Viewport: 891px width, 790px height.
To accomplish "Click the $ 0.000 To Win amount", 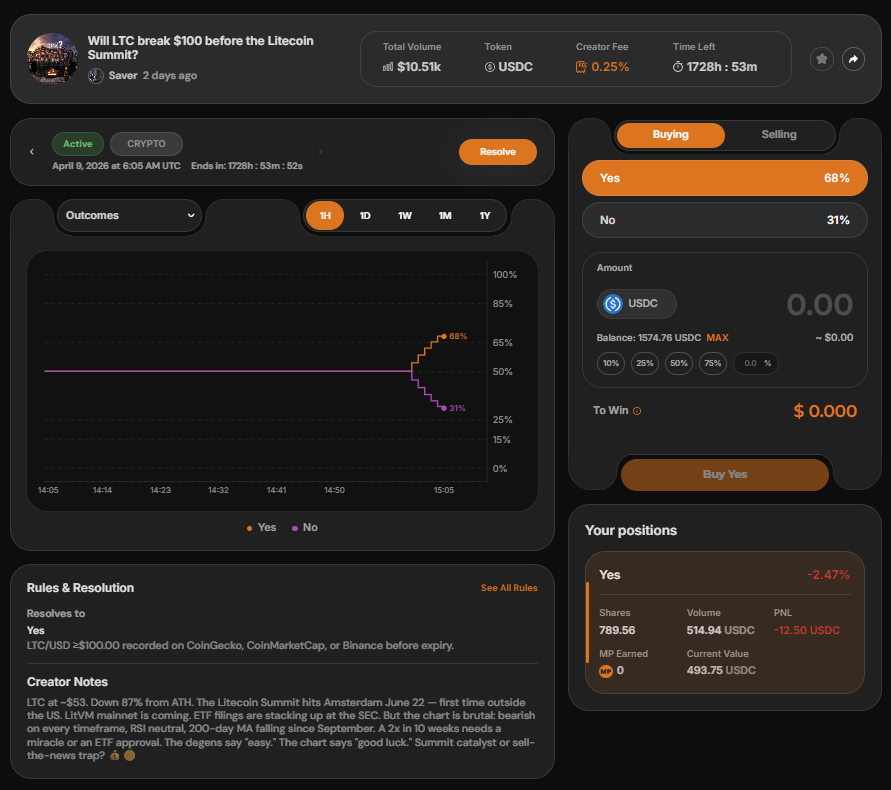I will pos(825,411).
